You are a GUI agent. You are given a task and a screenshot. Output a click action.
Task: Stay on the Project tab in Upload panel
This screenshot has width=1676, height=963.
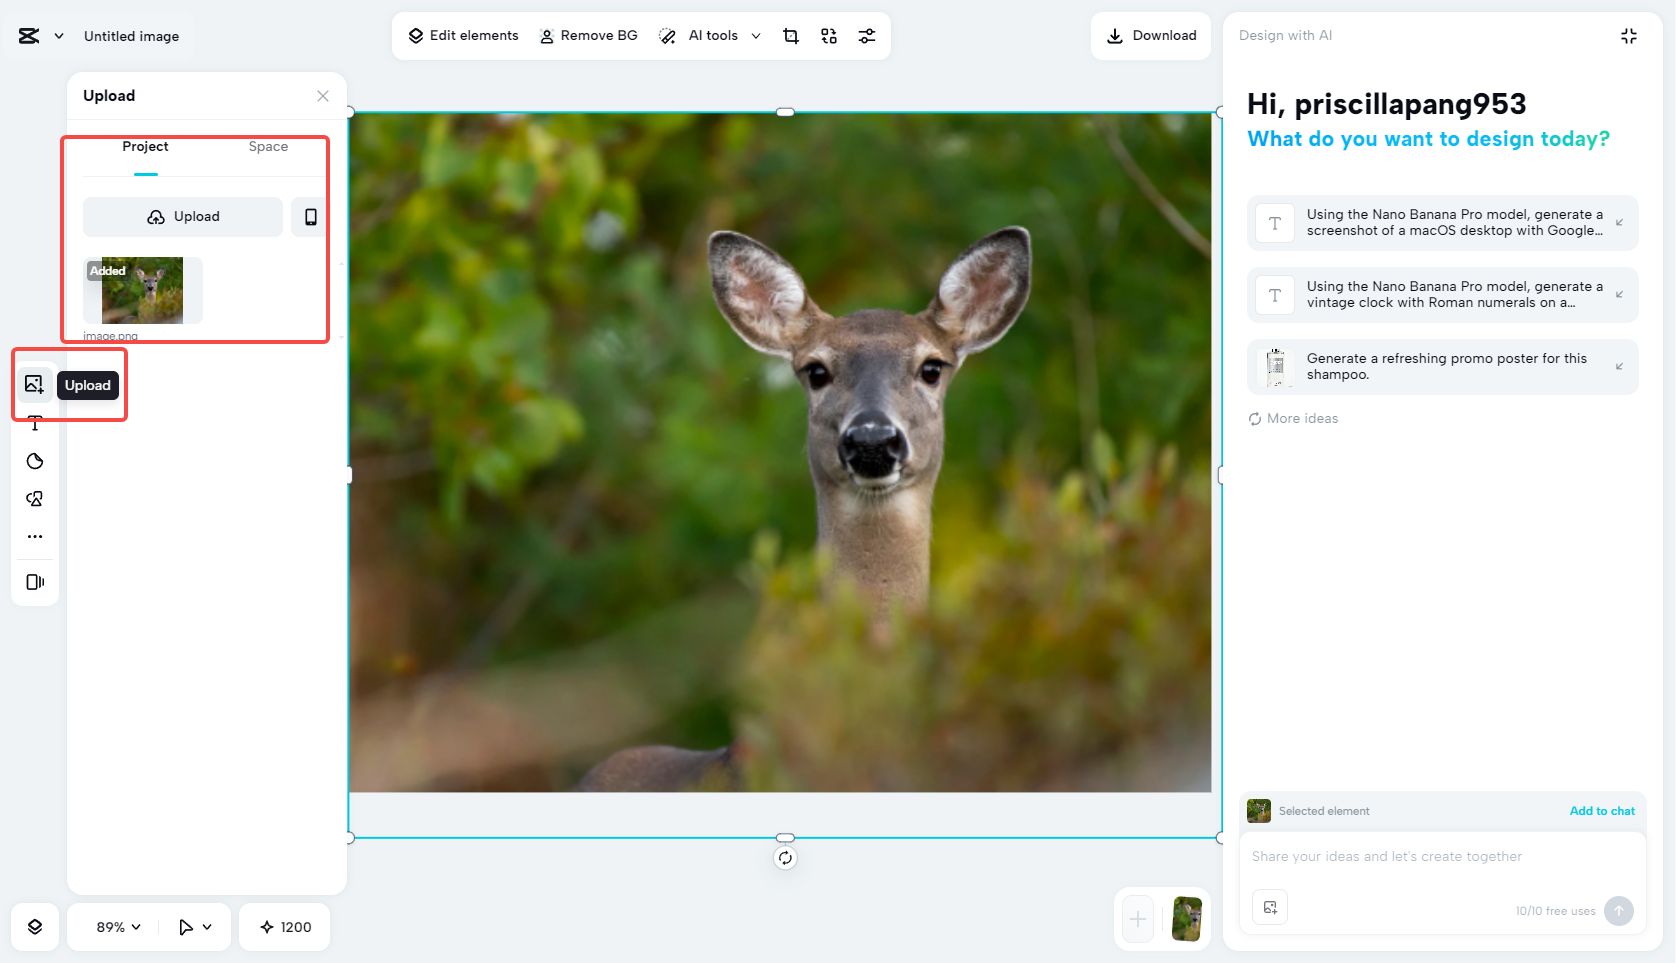tap(145, 146)
